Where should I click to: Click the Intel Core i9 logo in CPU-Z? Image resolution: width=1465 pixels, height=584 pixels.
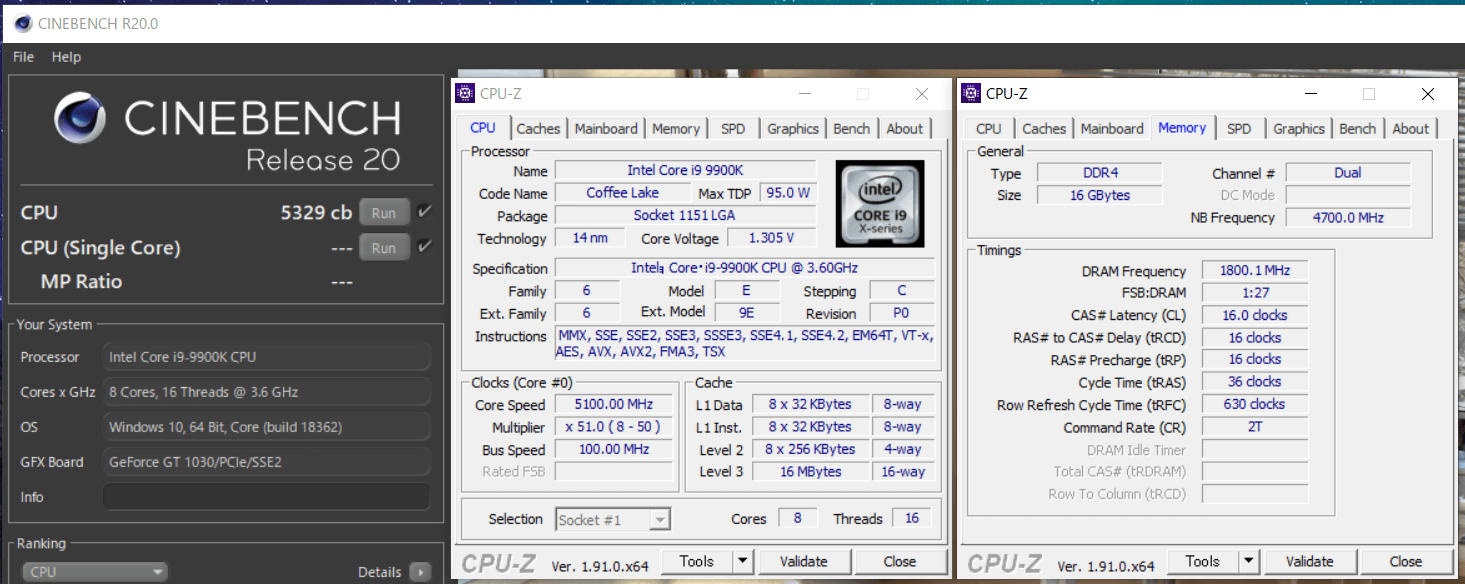click(878, 203)
